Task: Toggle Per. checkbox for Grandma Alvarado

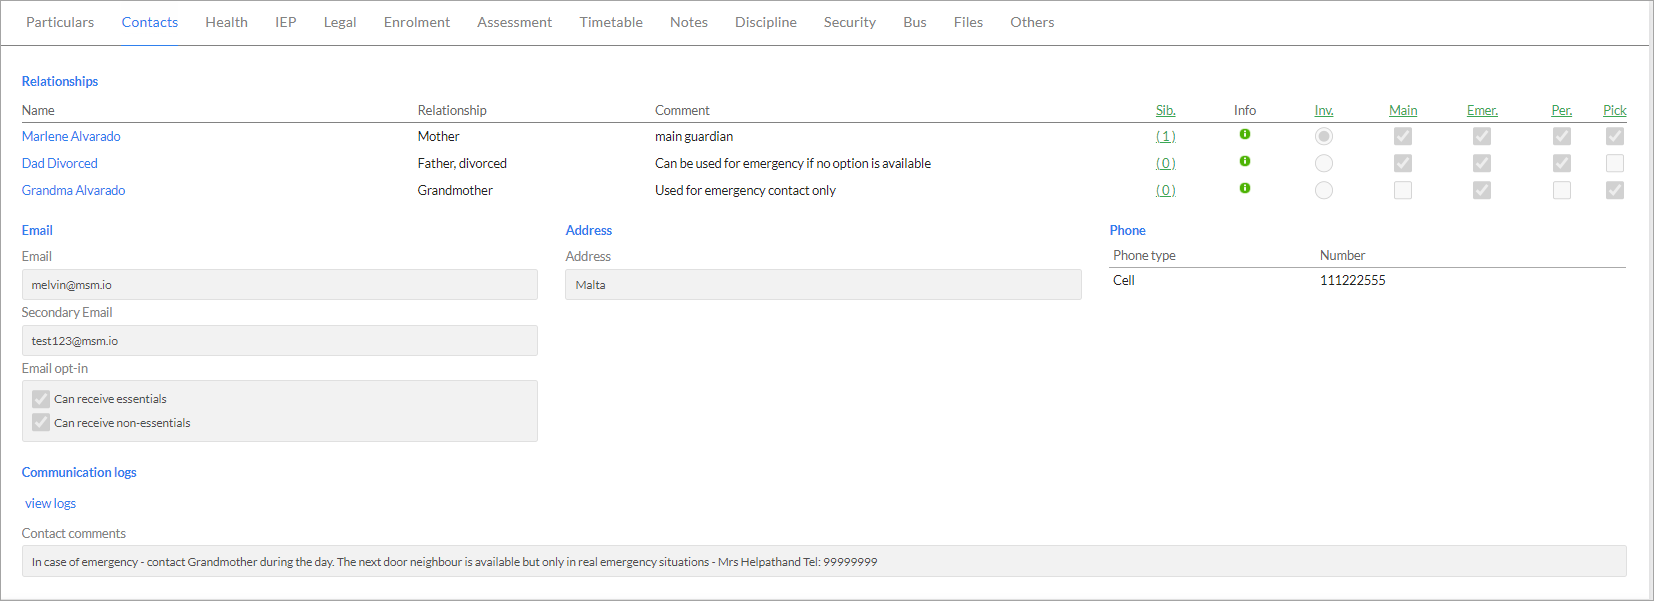Action: tap(1562, 190)
